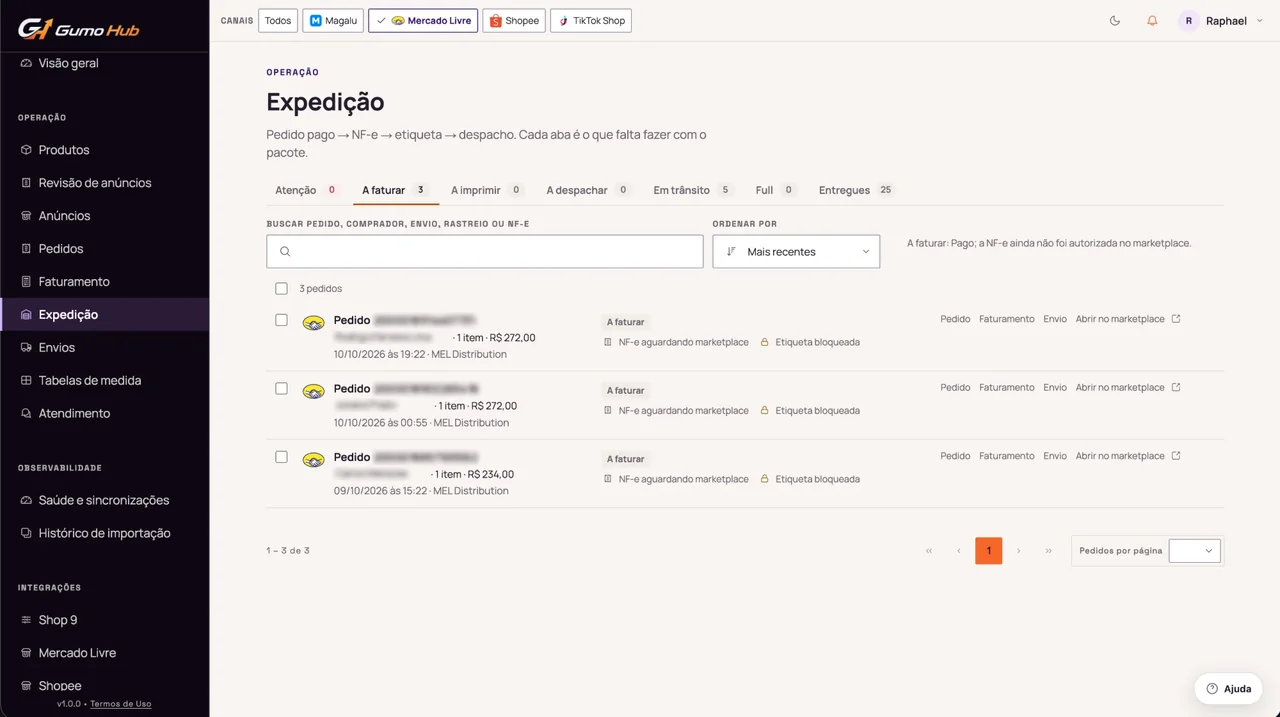
Task: Check the order from 10/10/2026 00:55
Action: tap(281, 388)
